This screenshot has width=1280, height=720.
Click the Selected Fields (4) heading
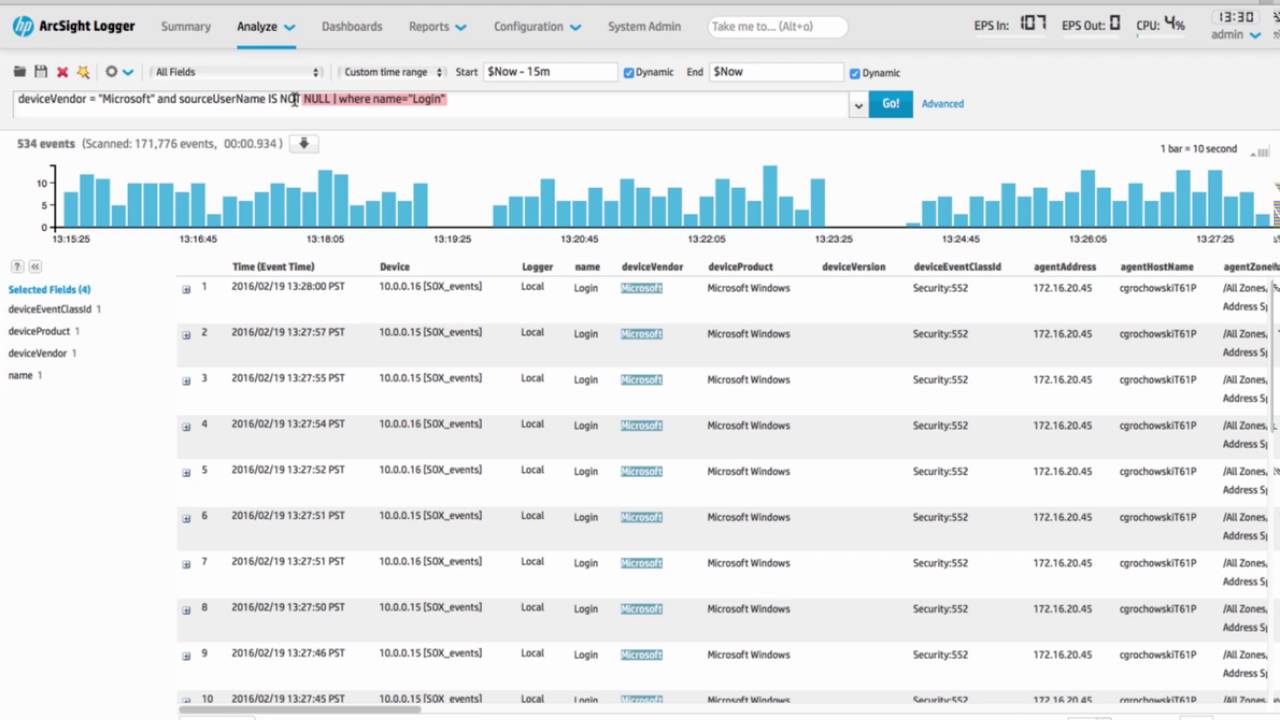click(x=50, y=290)
